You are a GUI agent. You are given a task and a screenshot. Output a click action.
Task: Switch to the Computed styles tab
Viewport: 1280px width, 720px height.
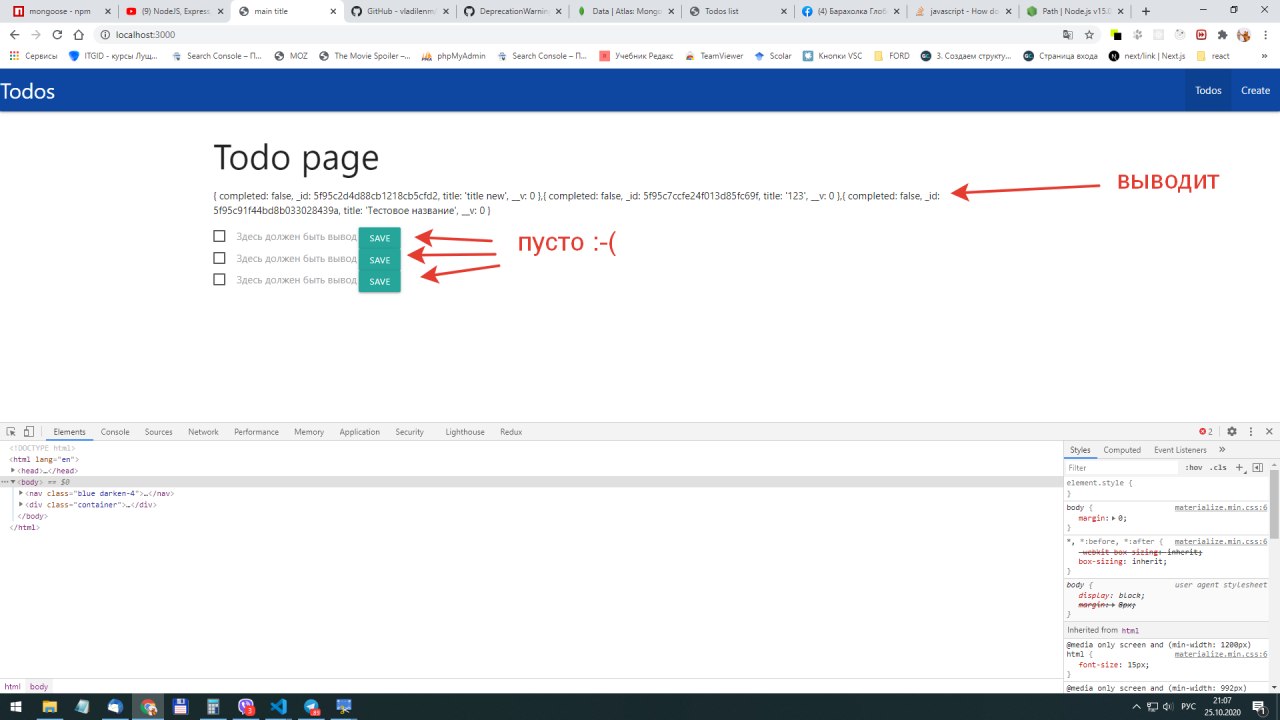(x=1122, y=450)
